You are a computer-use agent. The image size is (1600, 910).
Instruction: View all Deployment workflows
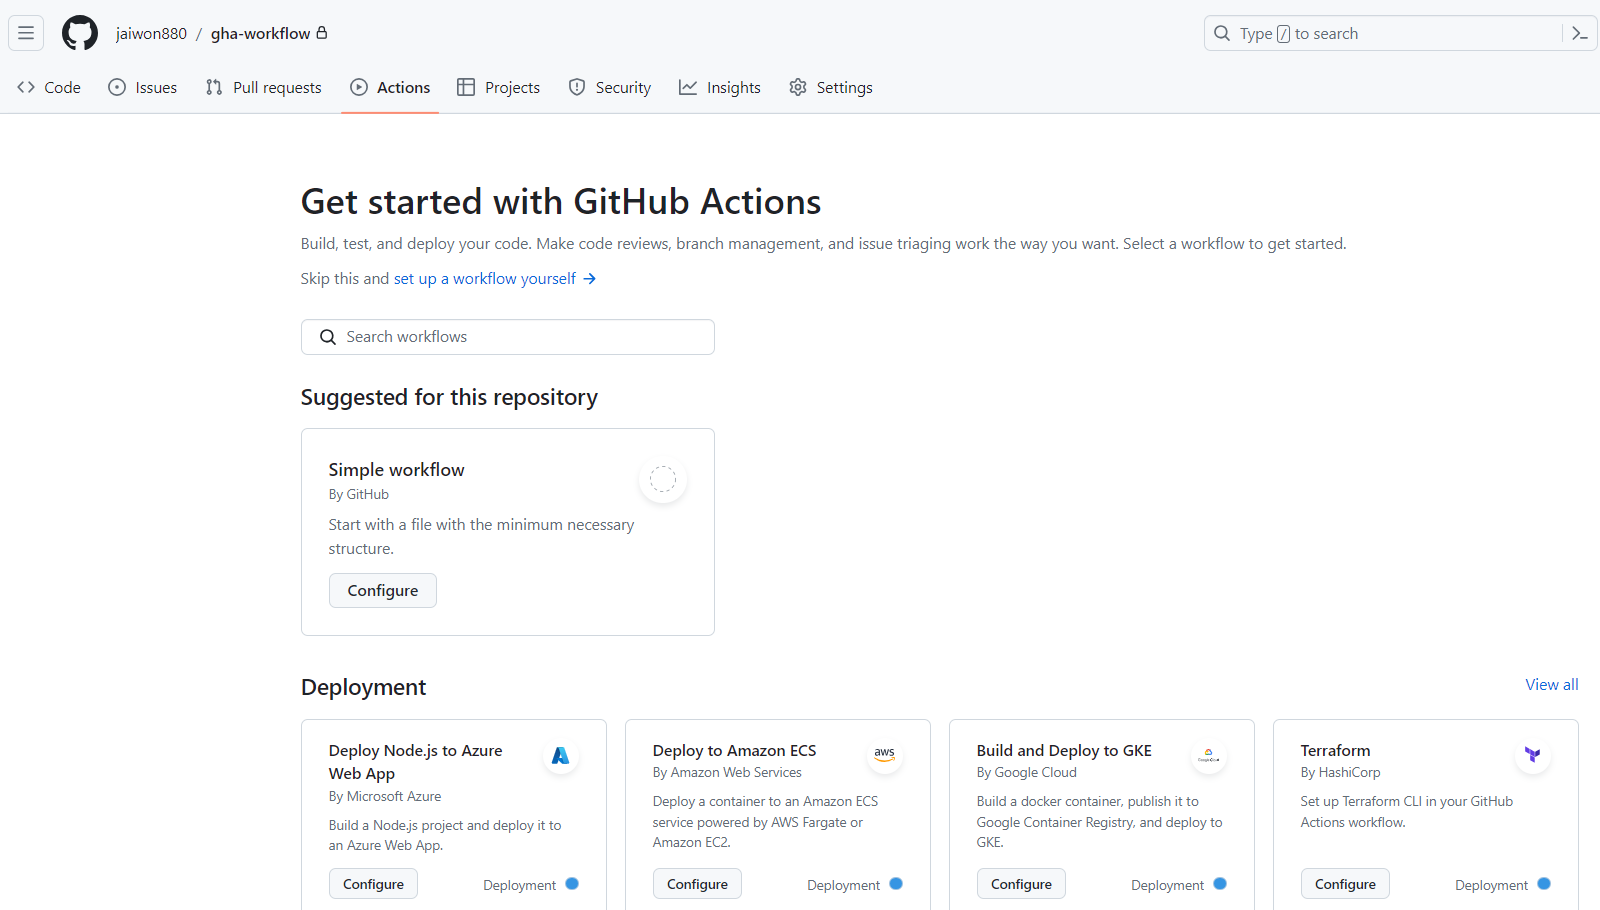coord(1552,684)
